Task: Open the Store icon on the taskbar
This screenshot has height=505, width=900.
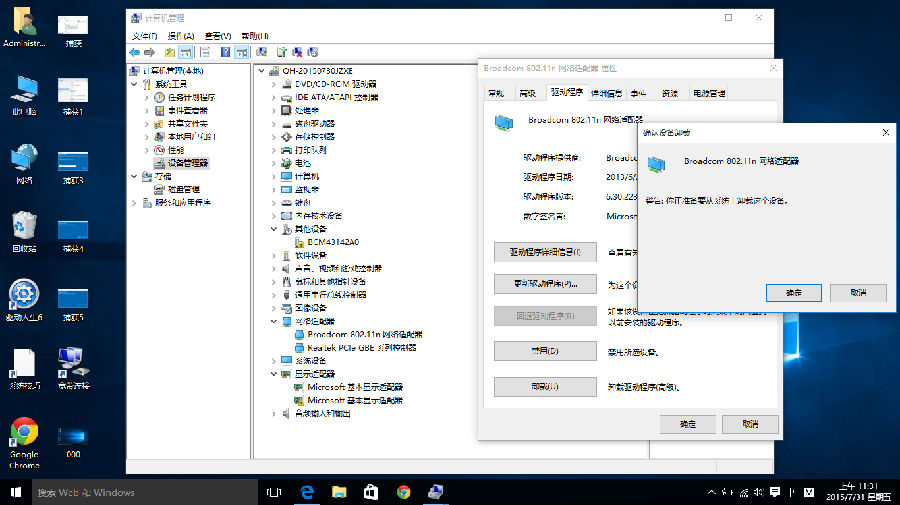Action: (371, 492)
